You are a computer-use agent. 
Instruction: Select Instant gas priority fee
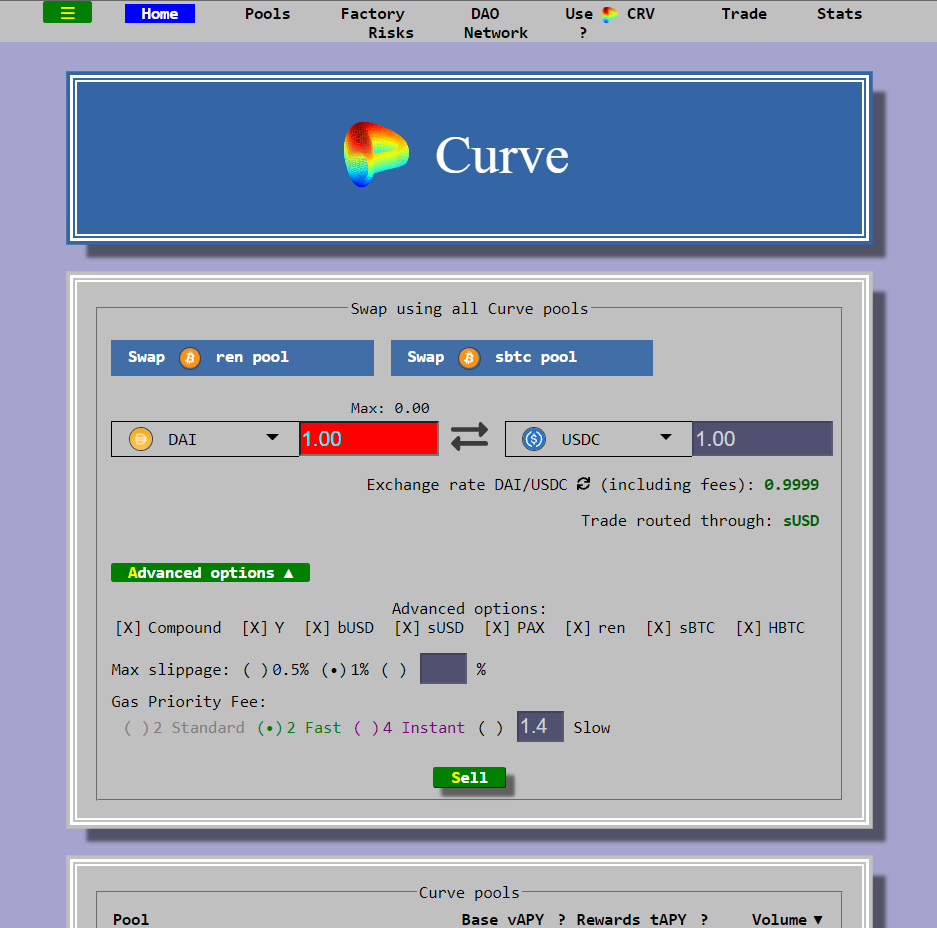pos(366,728)
